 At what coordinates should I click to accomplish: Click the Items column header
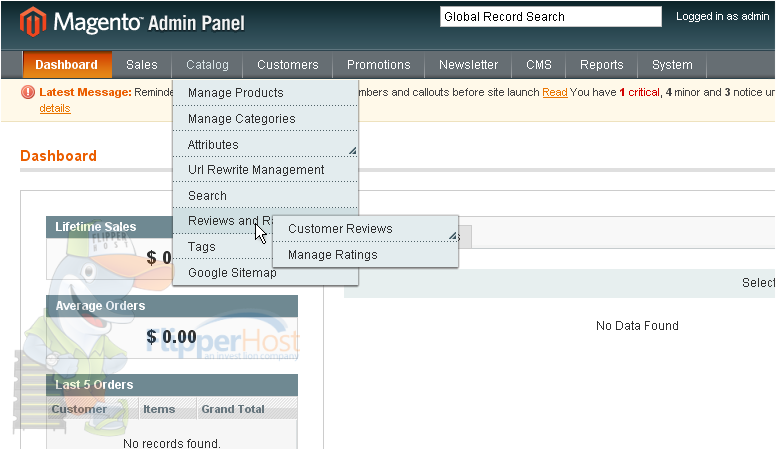(168, 409)
